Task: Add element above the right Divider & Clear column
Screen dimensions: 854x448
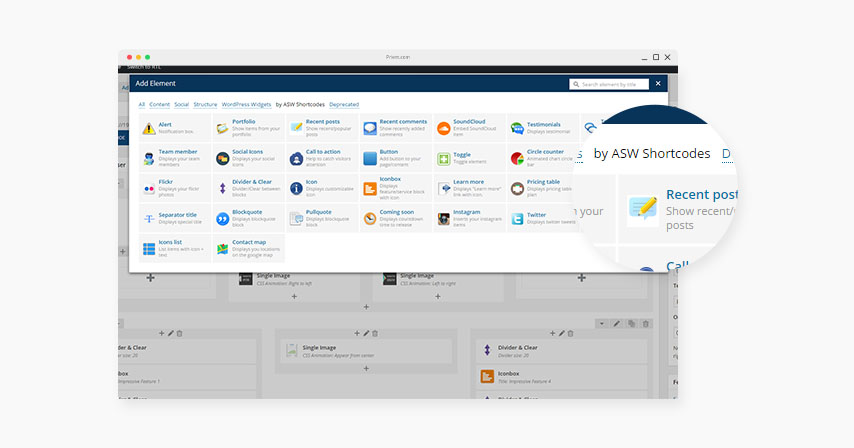Action: pos(552,333)
